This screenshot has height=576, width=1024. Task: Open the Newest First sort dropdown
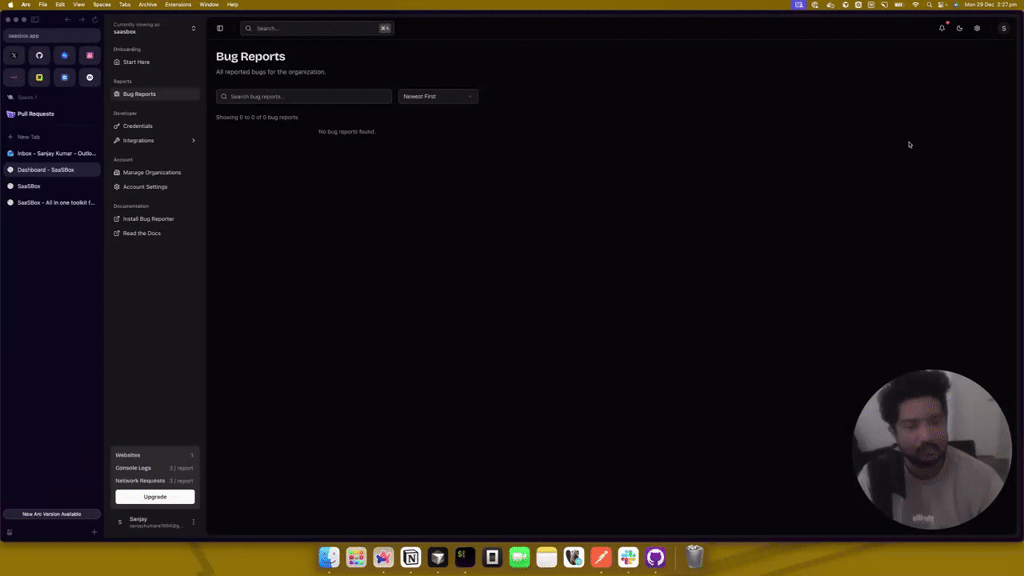pos(438,97)
